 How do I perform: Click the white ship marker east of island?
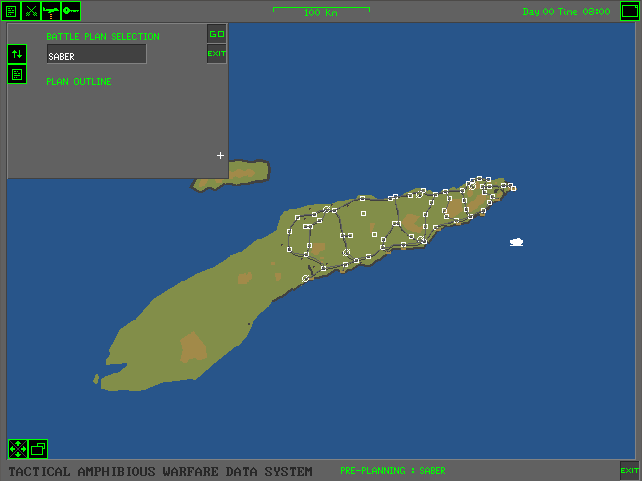pyautogui.click(x=516, y=242)
